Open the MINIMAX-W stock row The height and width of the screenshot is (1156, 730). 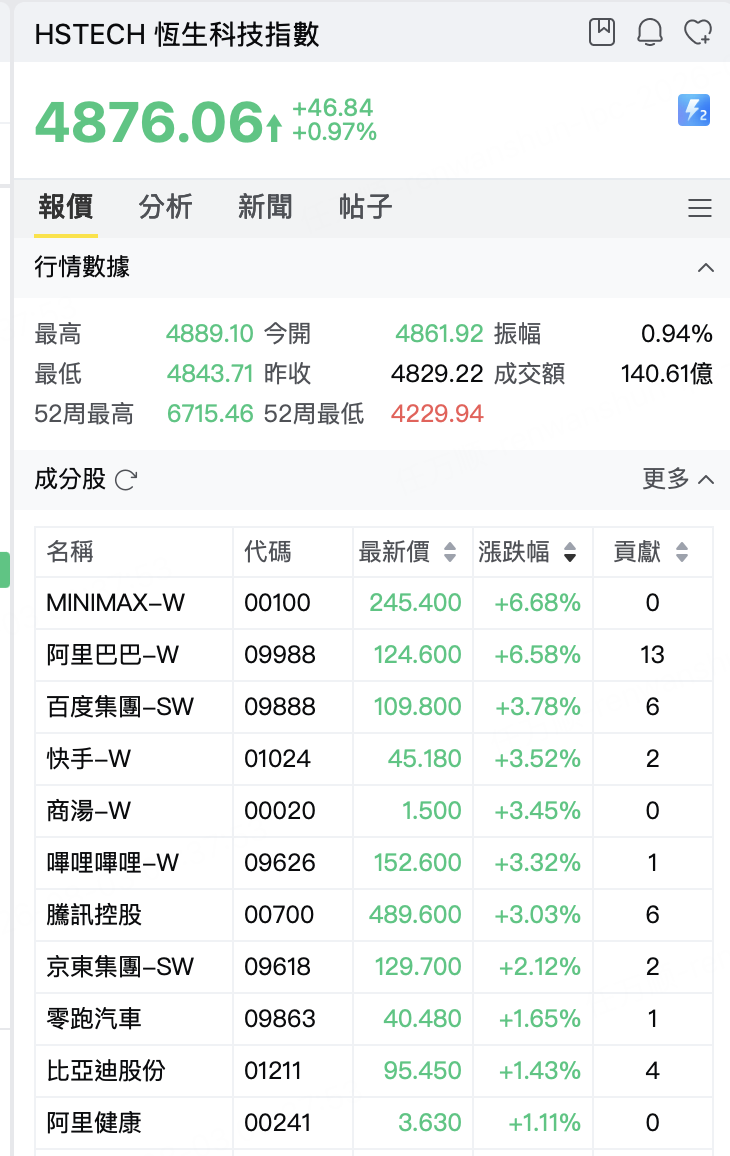pyautogui.click(x=374, y=603)
